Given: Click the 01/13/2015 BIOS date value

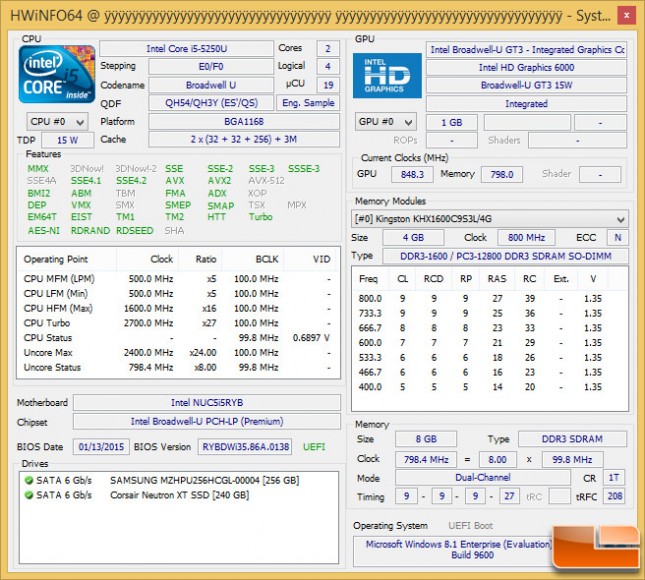Looking at the screenshot, I should [101, 447].
